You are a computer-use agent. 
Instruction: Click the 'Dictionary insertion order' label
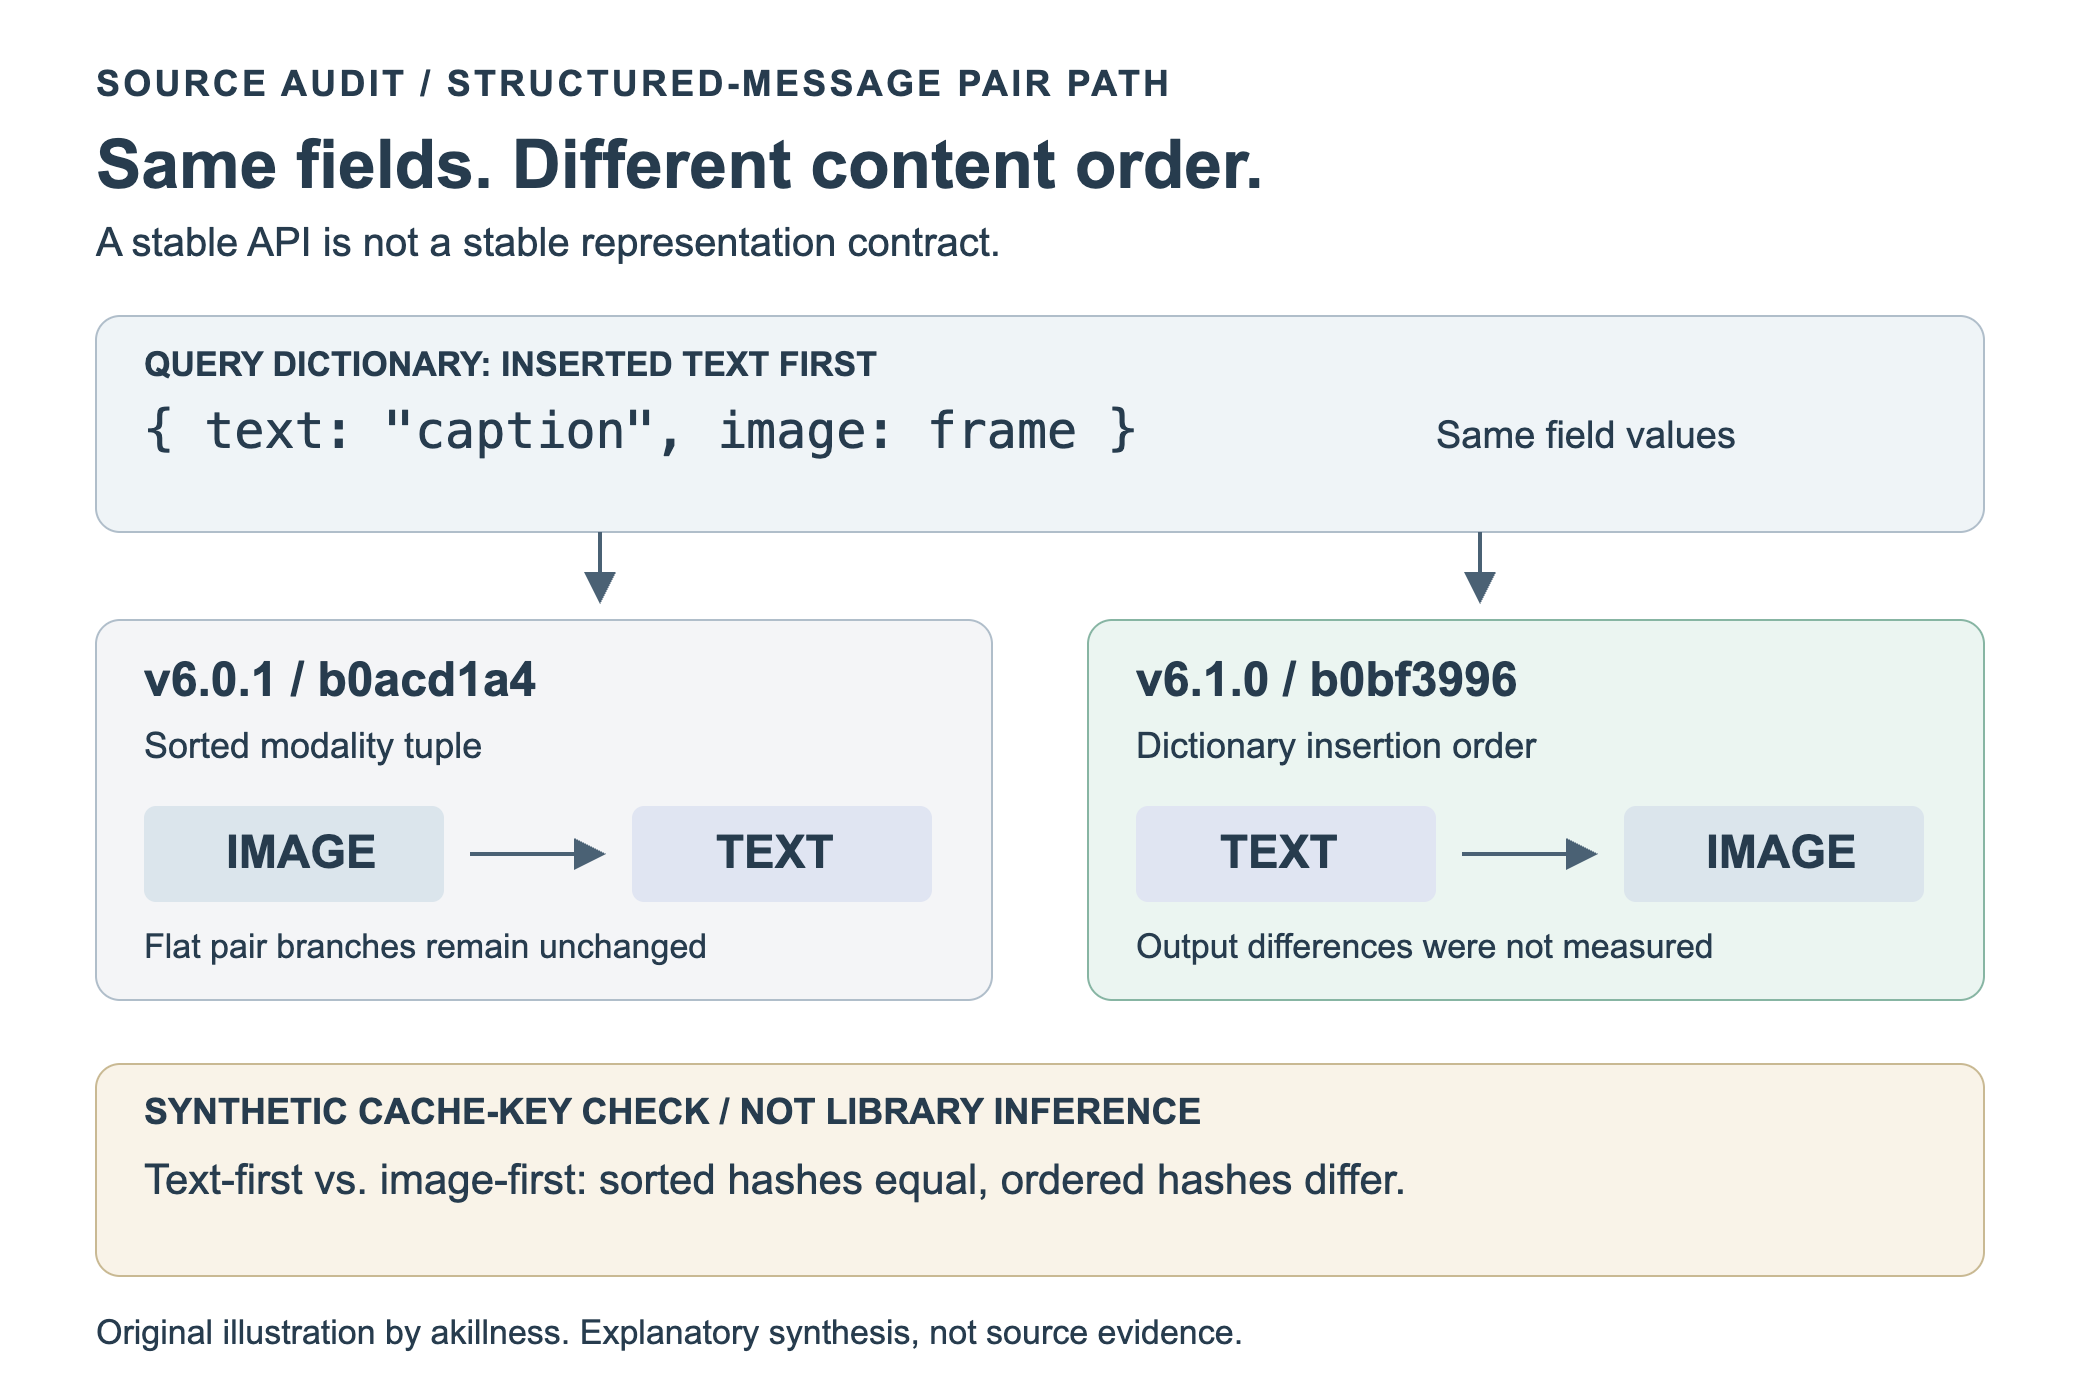tap(1336, 746)
